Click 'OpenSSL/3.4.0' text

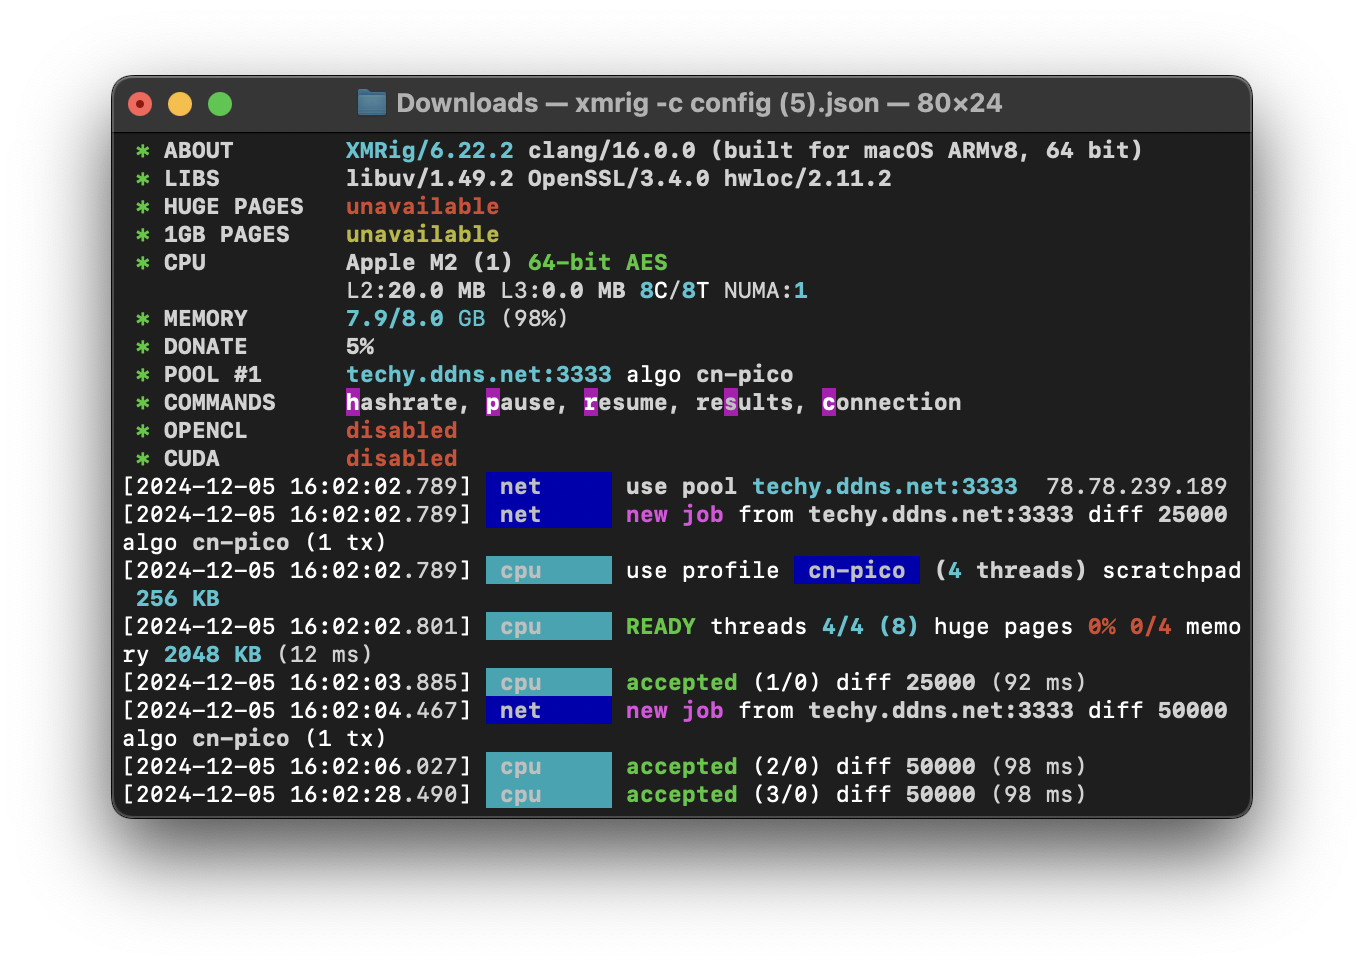[x=619, y=178]
